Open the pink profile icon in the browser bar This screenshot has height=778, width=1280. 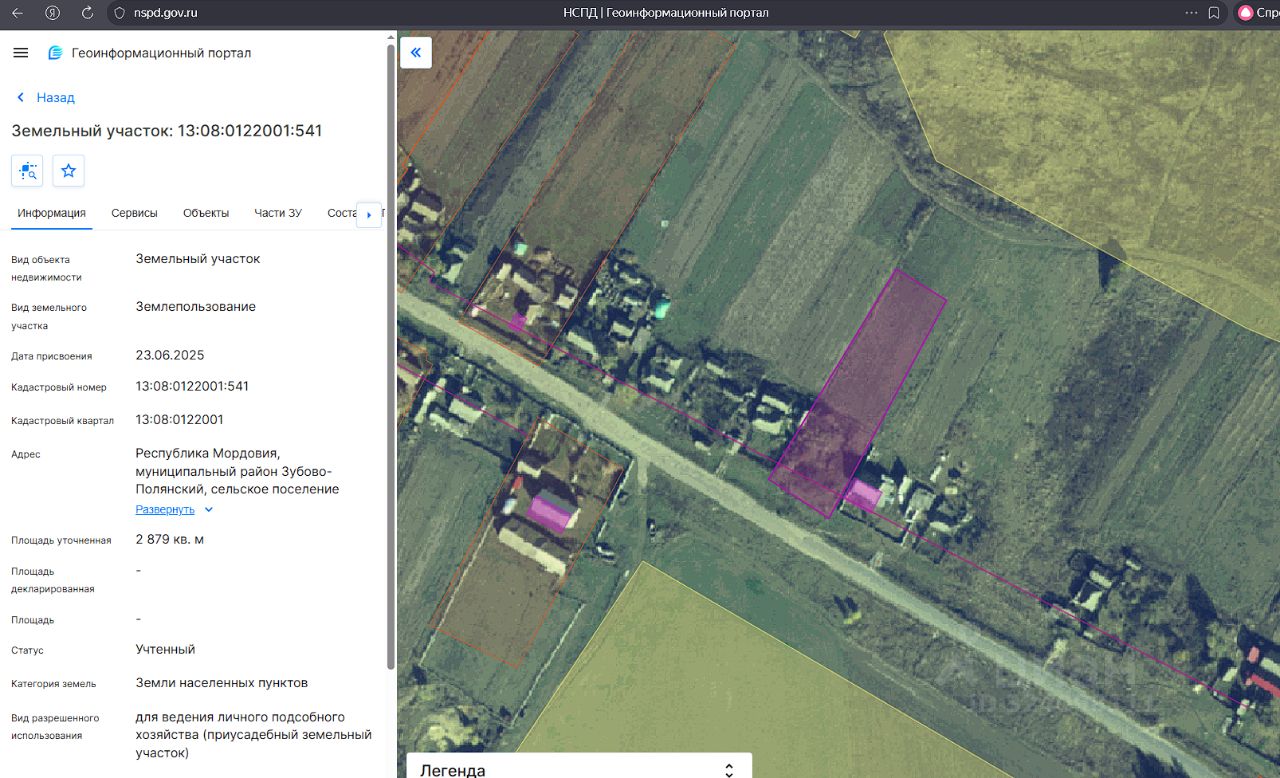(1245, 13)
